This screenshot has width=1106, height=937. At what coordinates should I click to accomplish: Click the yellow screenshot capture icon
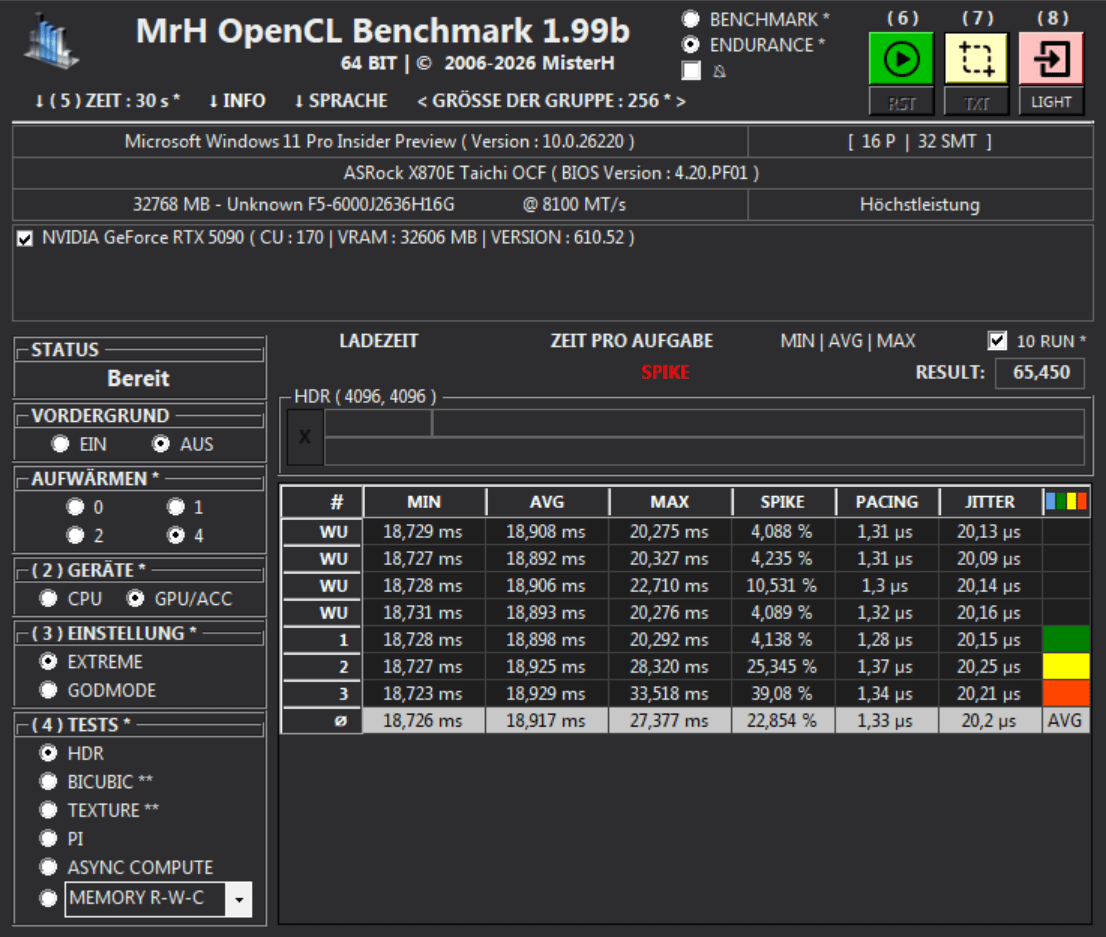[976, 59]
